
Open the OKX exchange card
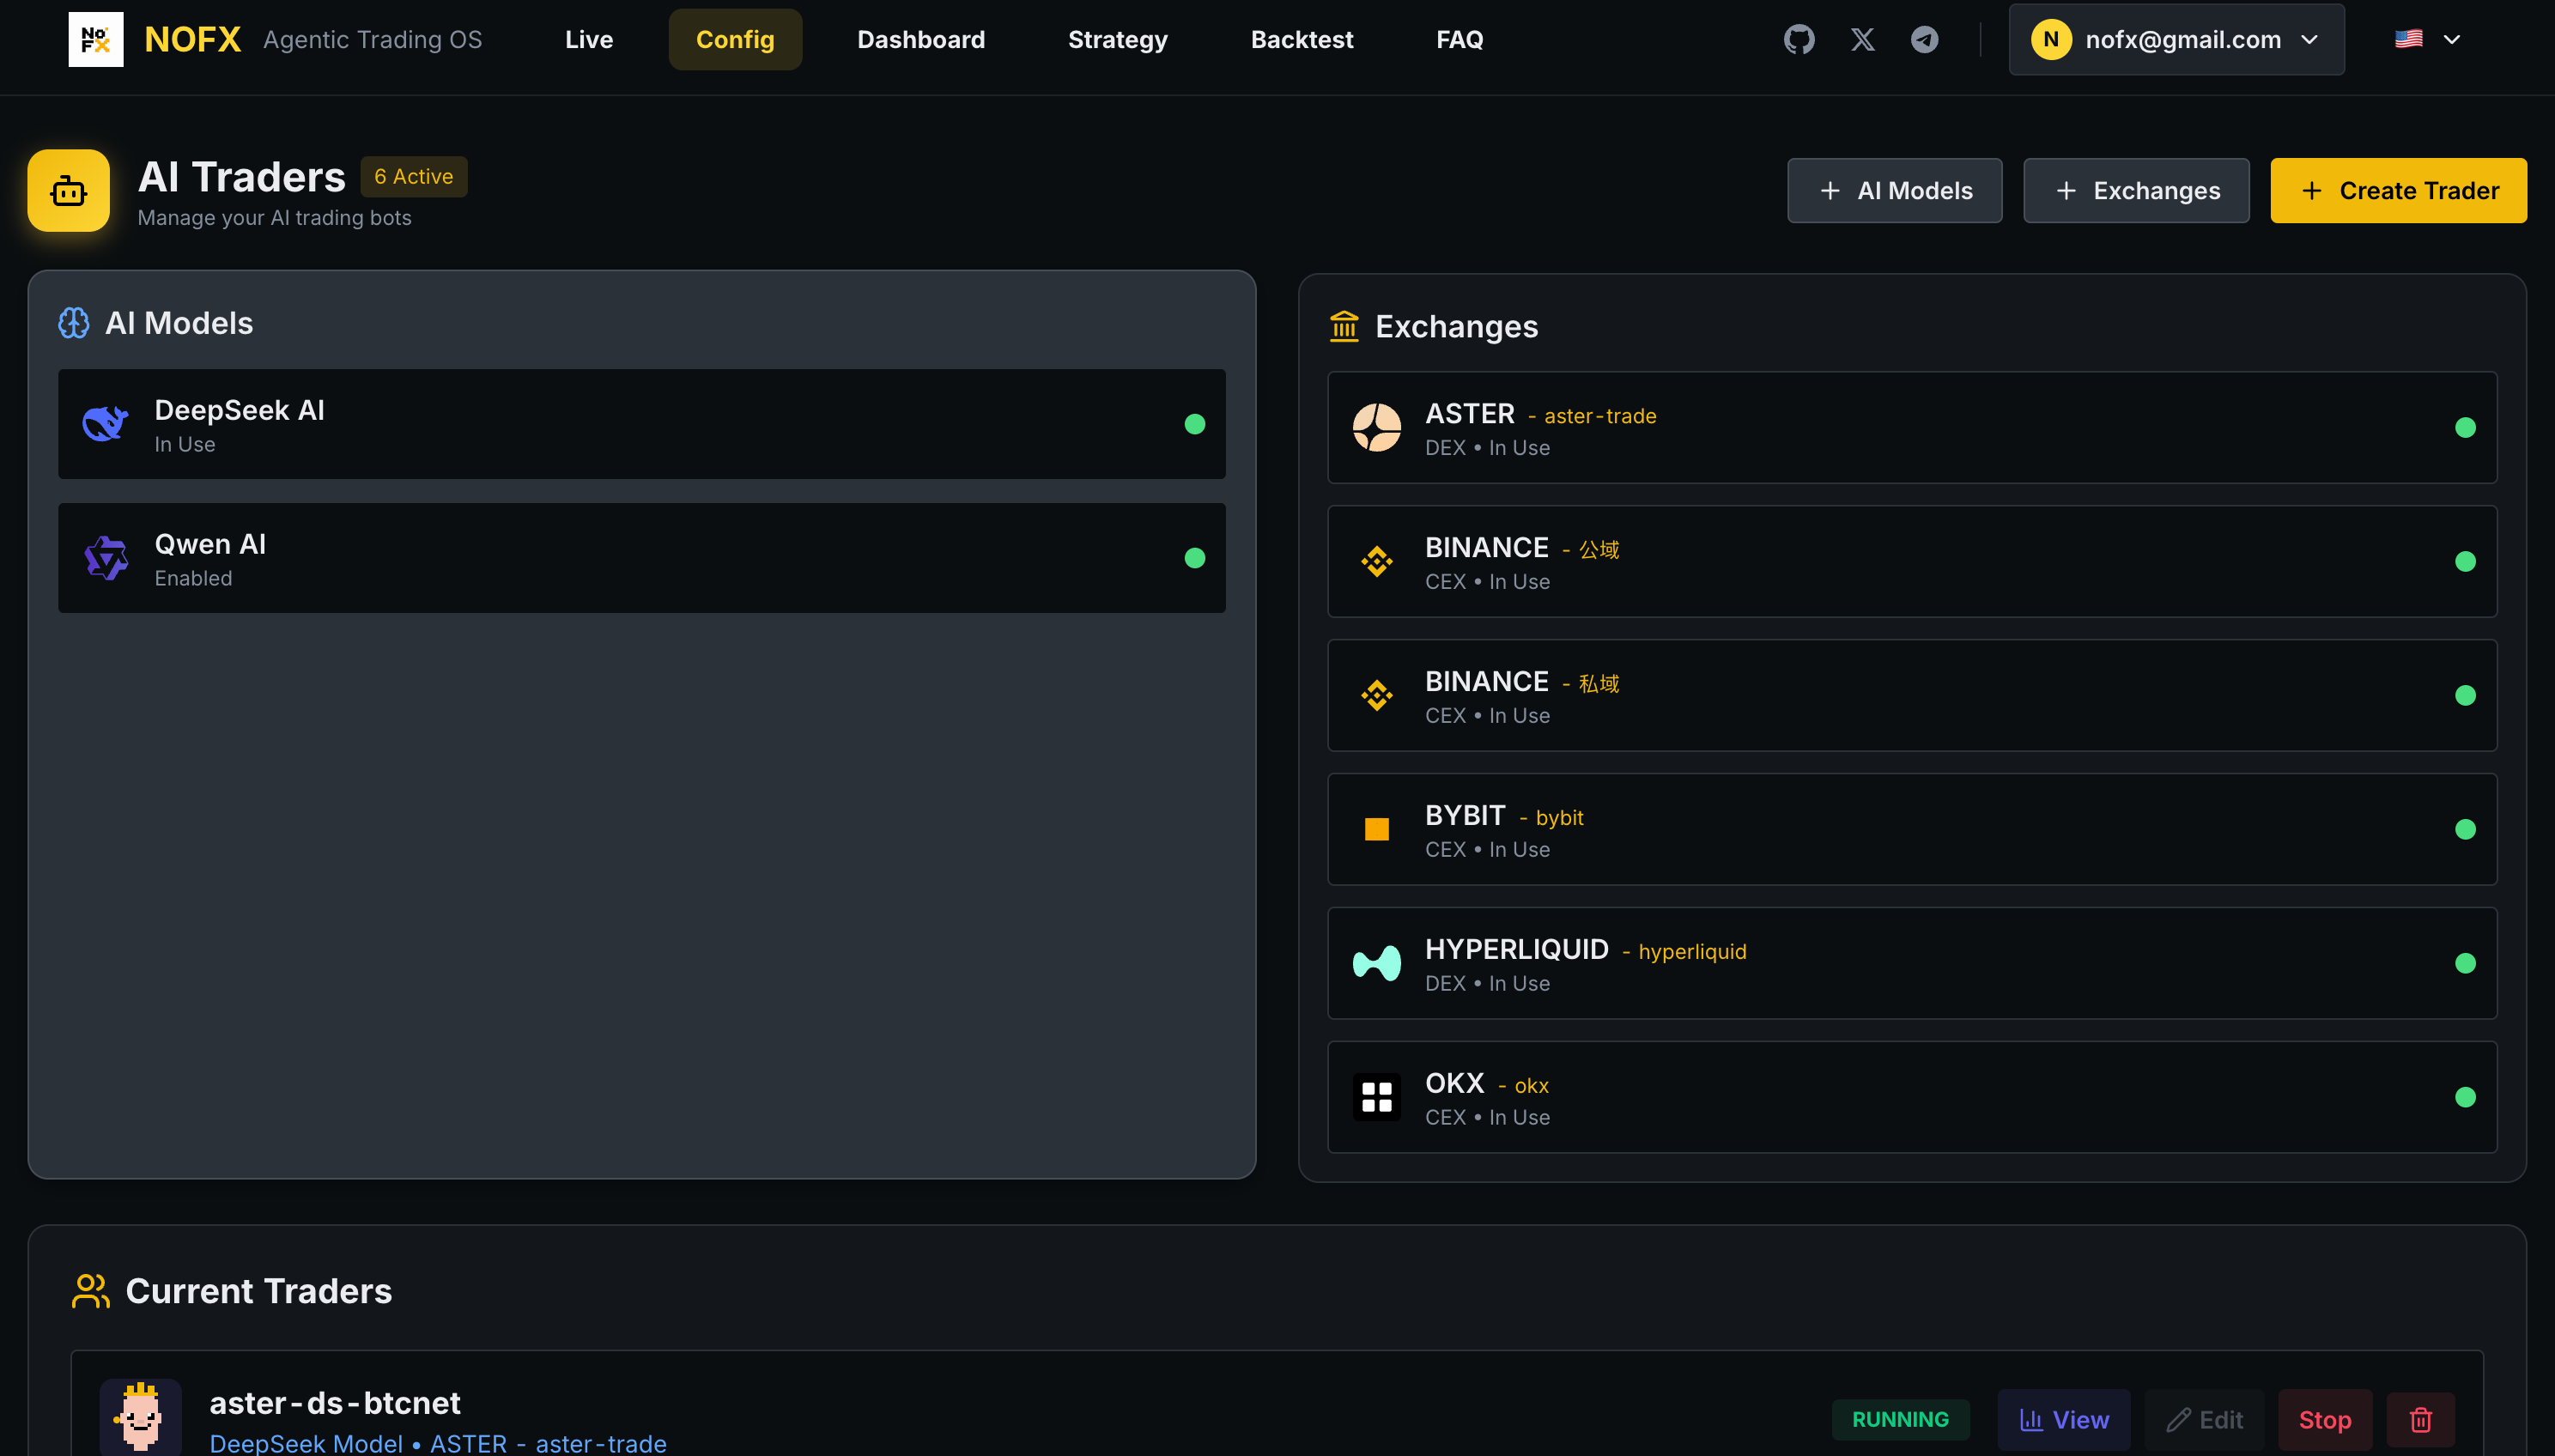(1912, 1098)
